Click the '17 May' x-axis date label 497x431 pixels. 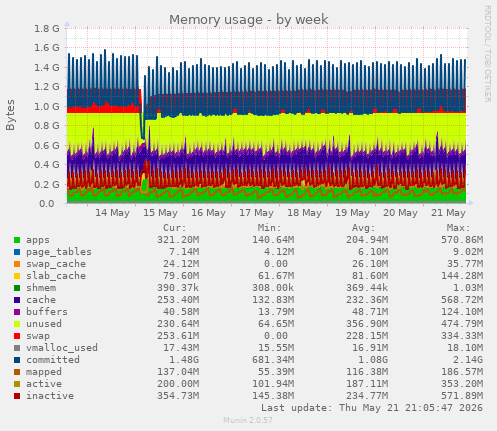[256, 213]
